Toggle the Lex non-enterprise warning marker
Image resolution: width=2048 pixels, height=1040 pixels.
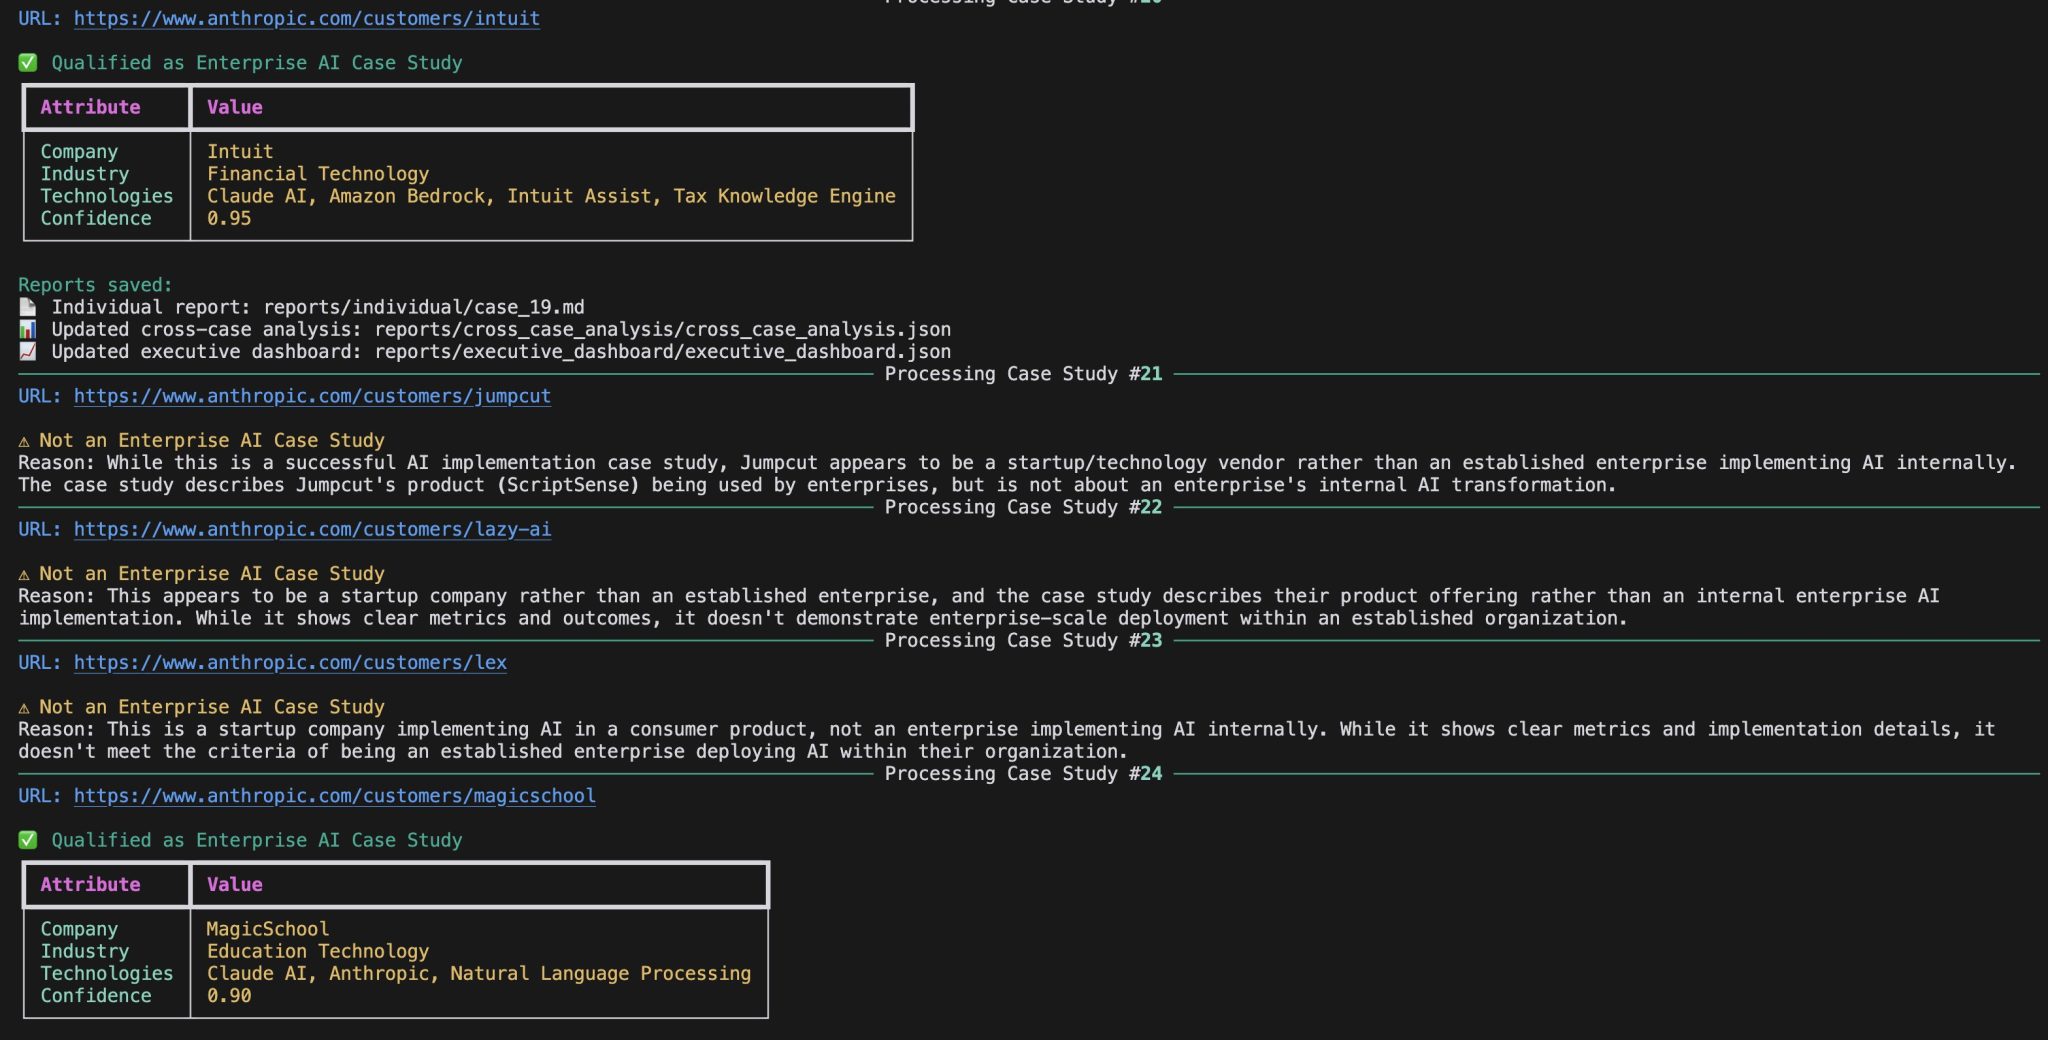(26, 706)
